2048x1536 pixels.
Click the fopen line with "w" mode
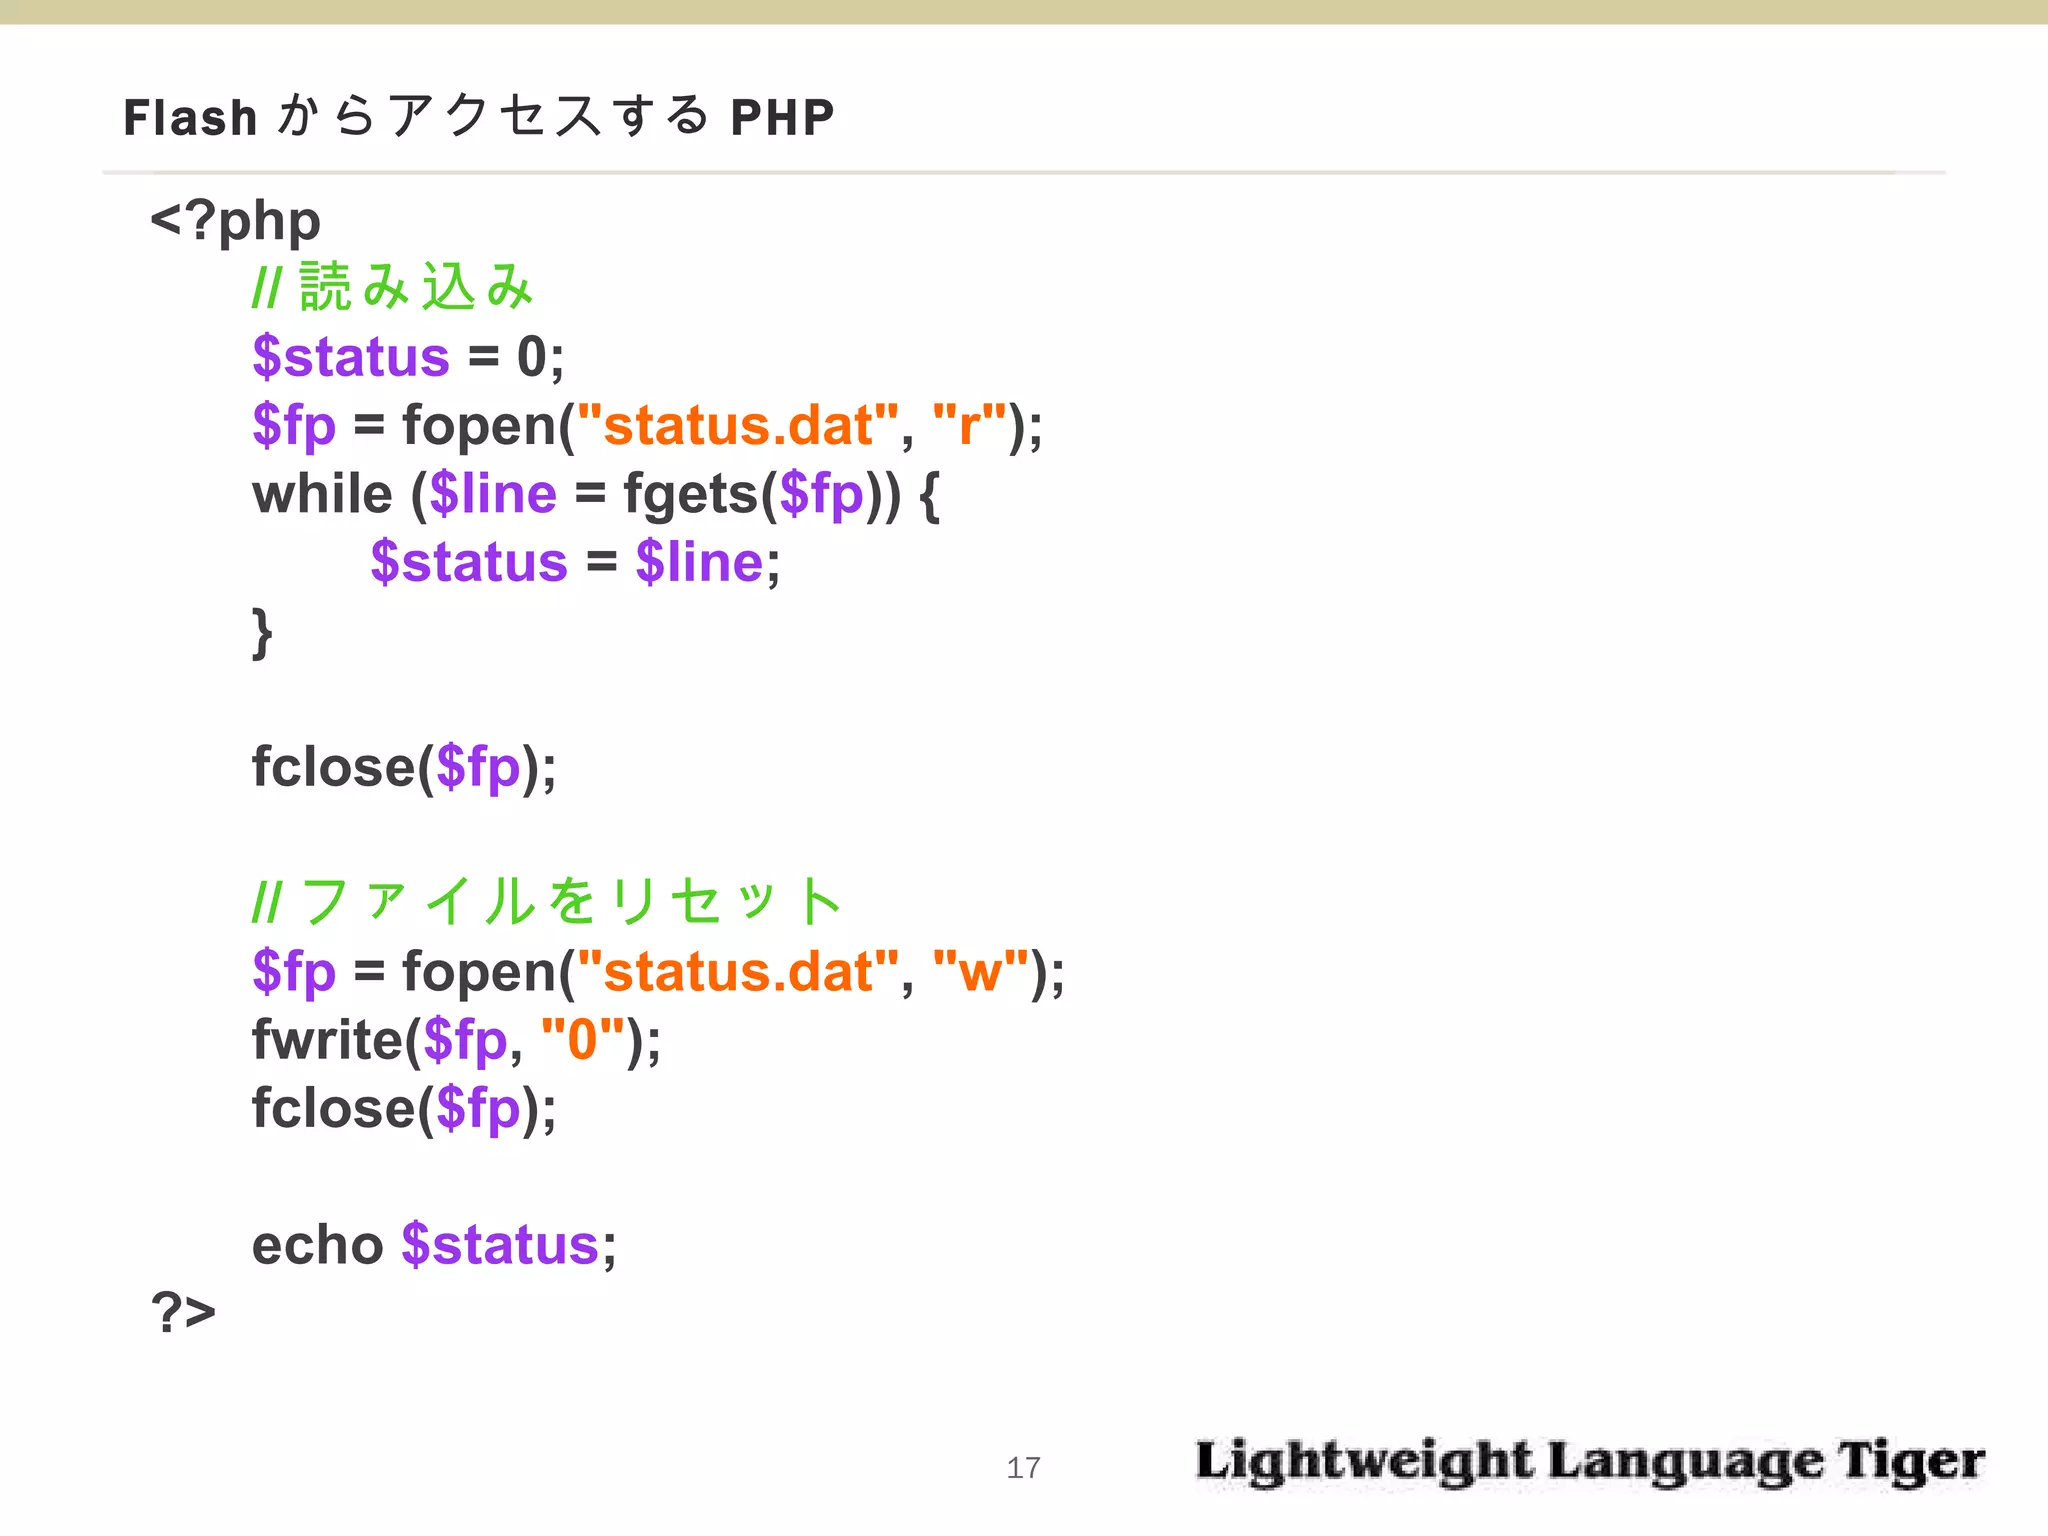[658, 972]
